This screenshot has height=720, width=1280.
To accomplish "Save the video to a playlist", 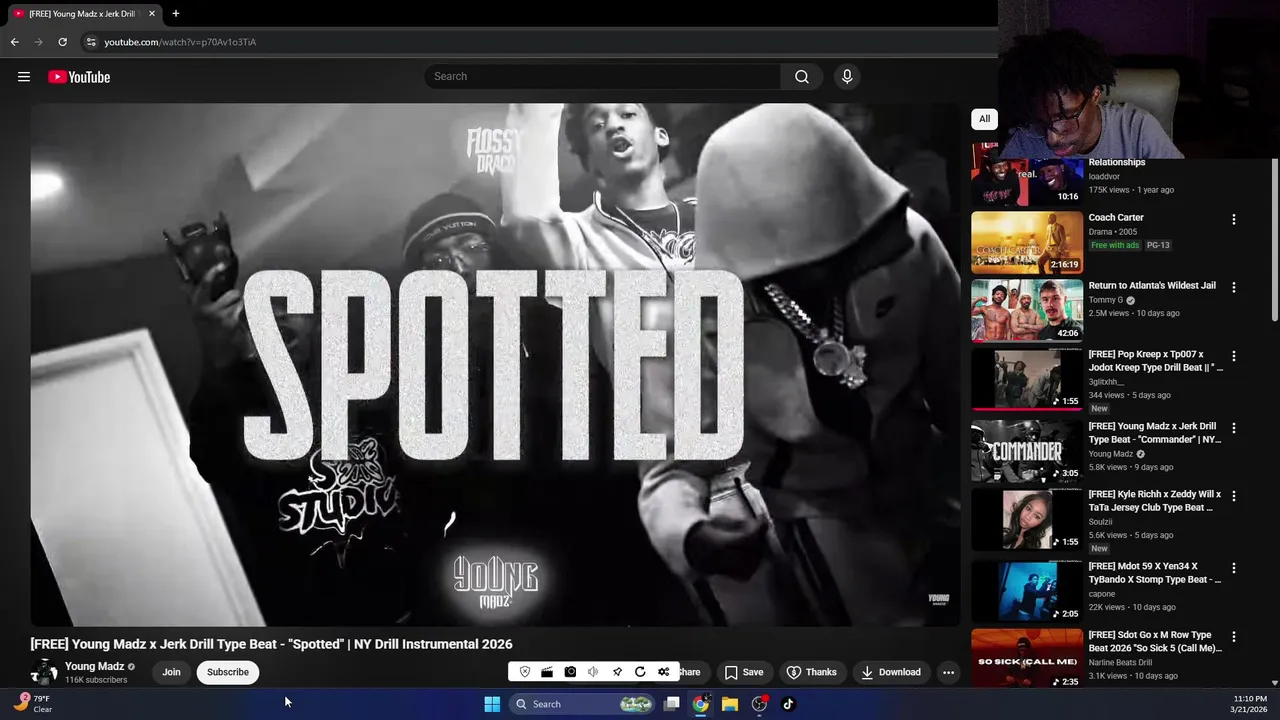I will coord(744,672).
